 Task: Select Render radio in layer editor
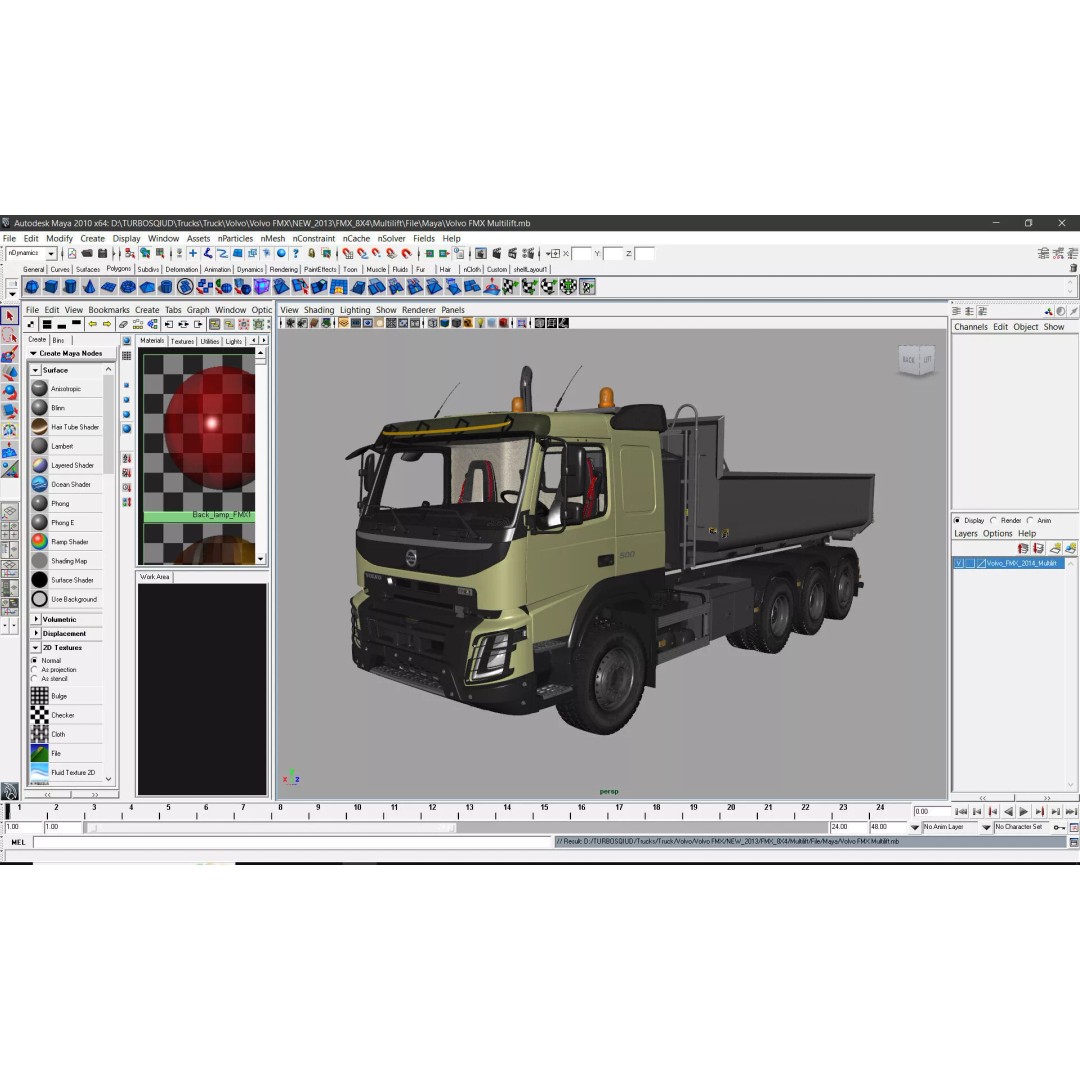click(x=993, y=520)
